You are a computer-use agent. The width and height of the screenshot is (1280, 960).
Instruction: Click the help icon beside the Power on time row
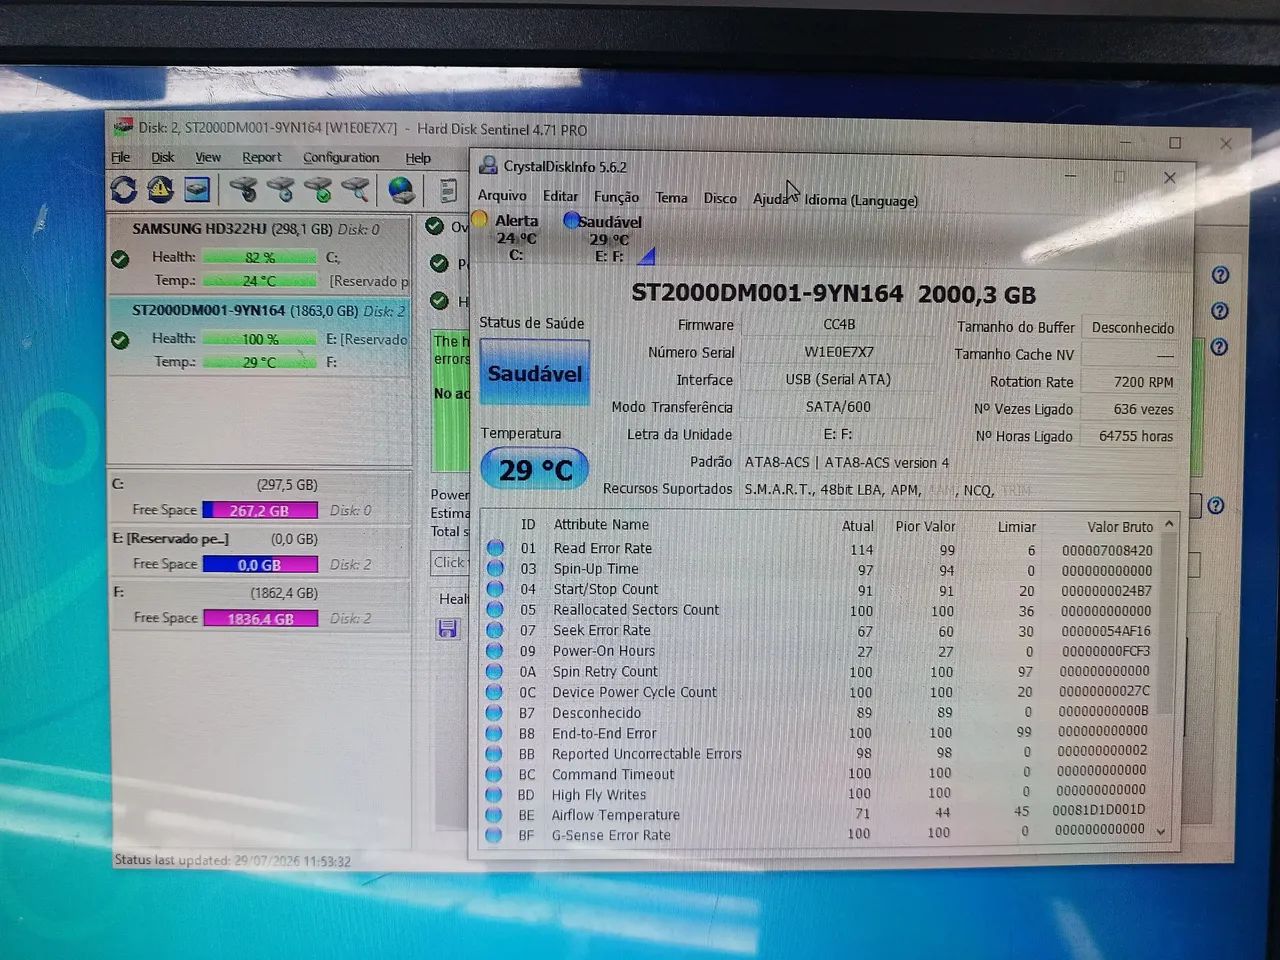[1215, 506]
